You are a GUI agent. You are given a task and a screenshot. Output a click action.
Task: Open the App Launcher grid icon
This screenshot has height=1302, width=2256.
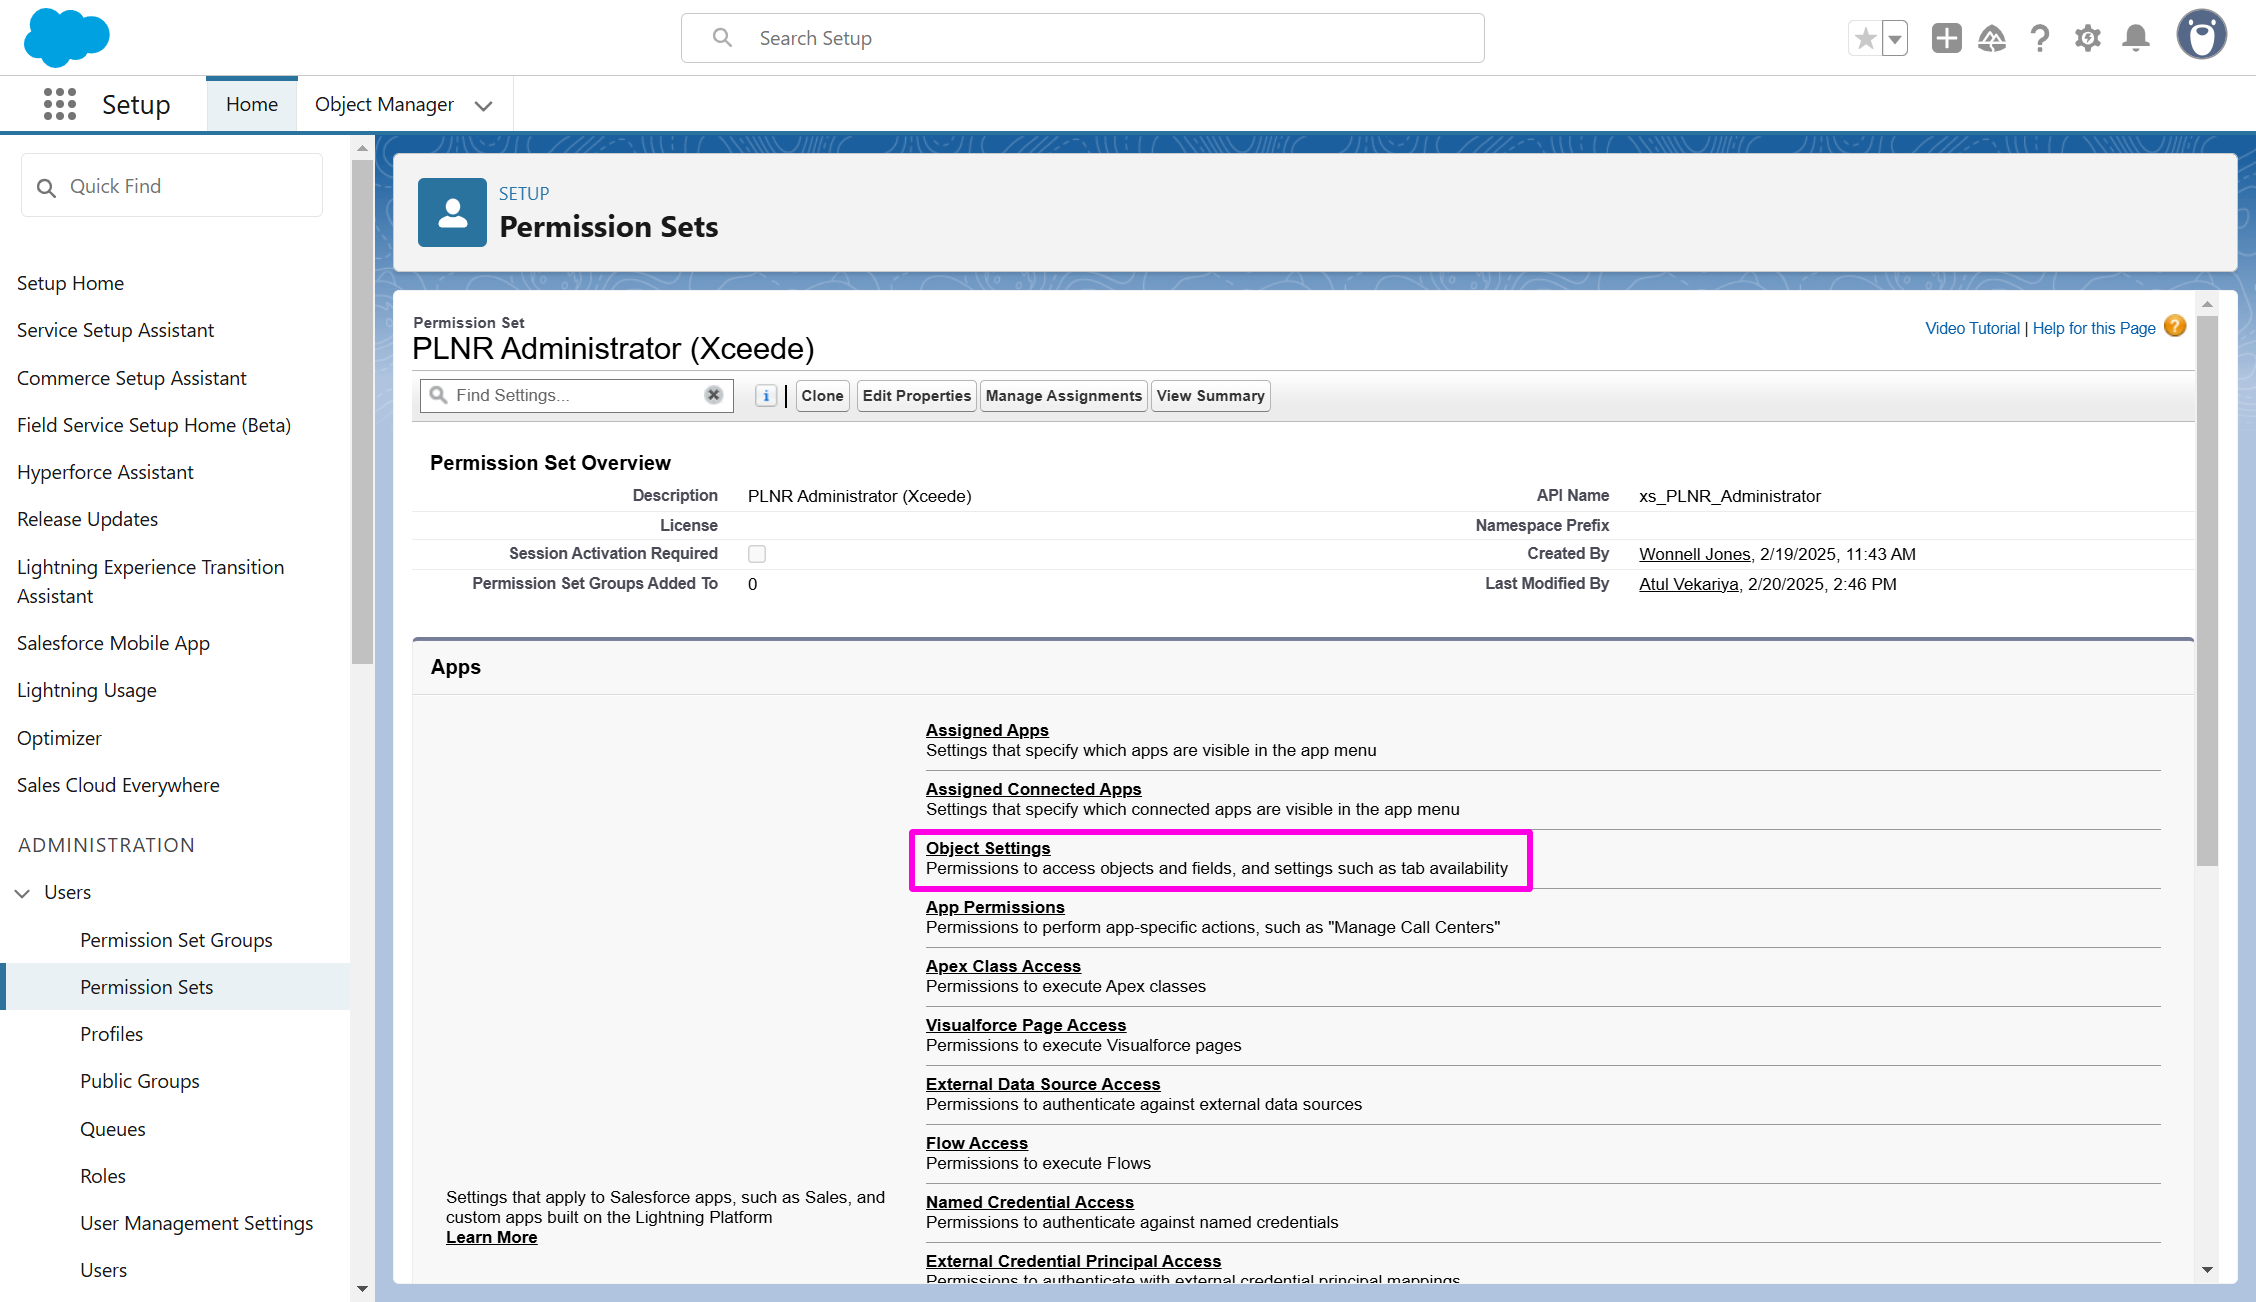pyautogui.click(x=60, y=104)
